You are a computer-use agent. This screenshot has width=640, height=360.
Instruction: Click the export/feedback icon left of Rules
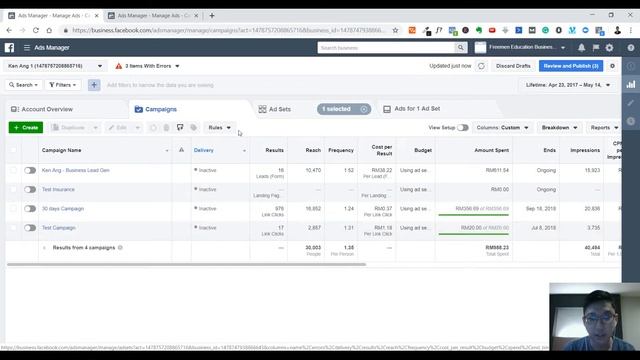(180, 127)
